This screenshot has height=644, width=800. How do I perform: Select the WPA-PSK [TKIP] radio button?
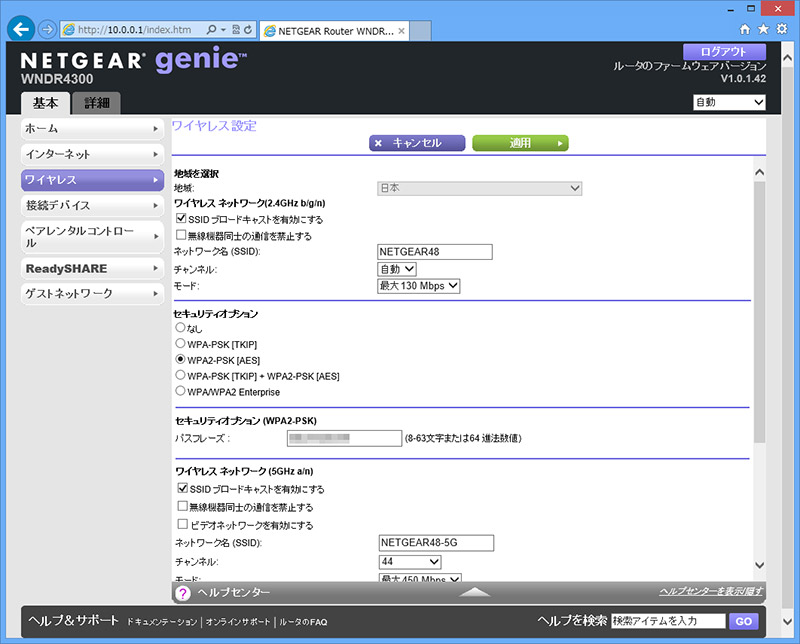click(x=180, y=343)
